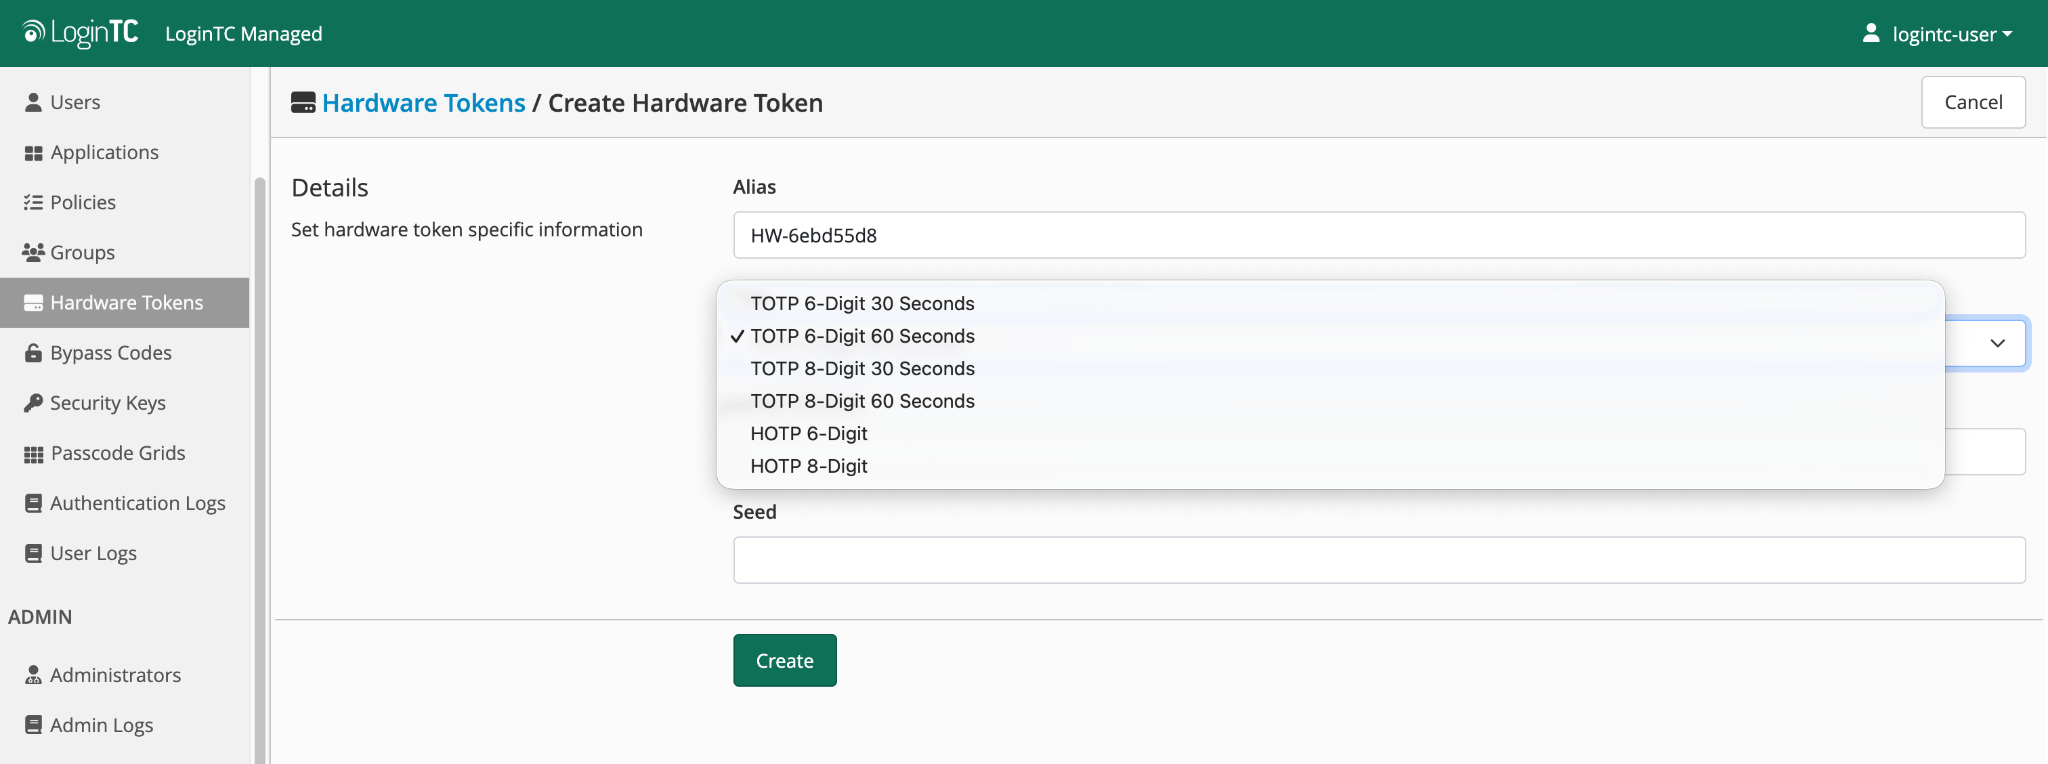
Task: Click the ADMIN section heading
Action: (x=40, y=617)
